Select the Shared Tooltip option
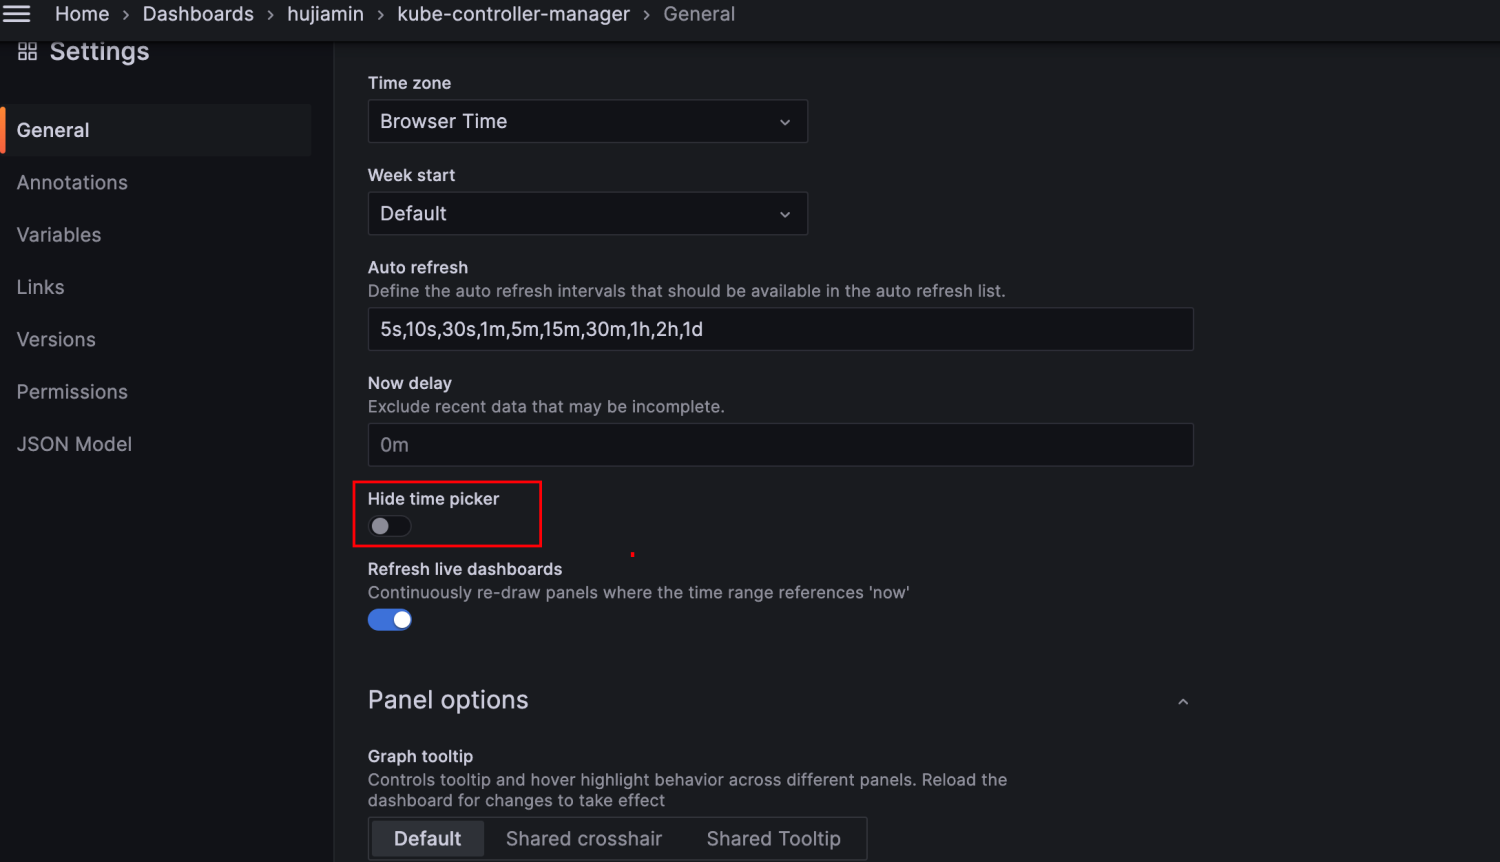The width and height of the screenshot is (1500, 862). tap(773, 839)
